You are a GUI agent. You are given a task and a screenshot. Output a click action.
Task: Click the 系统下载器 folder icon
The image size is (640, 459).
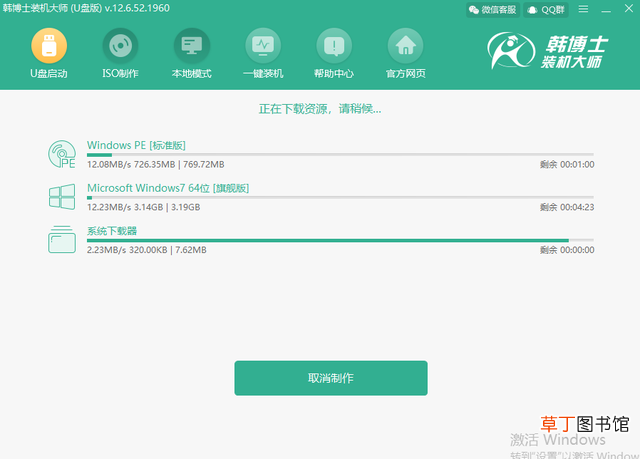click(x=62, y=239)
